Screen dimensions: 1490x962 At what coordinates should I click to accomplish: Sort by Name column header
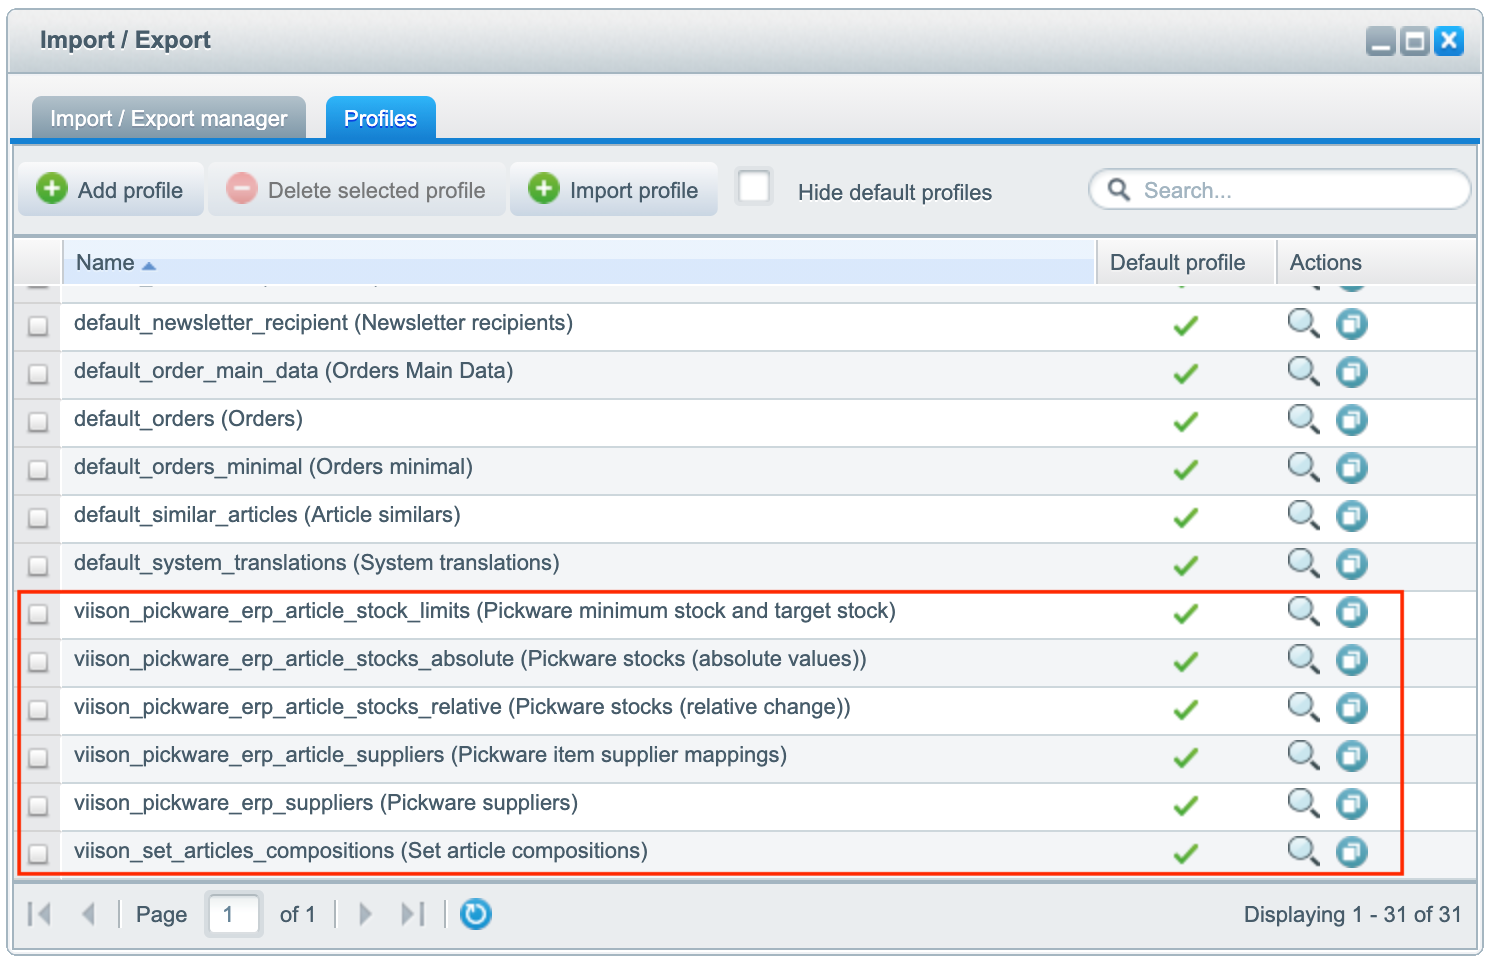pos(578,262)
